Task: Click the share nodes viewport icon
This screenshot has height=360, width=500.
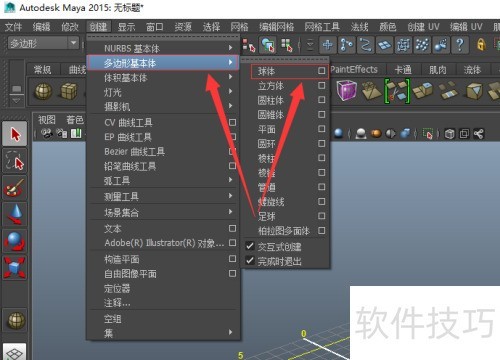Action: click(x=479, y=134)
